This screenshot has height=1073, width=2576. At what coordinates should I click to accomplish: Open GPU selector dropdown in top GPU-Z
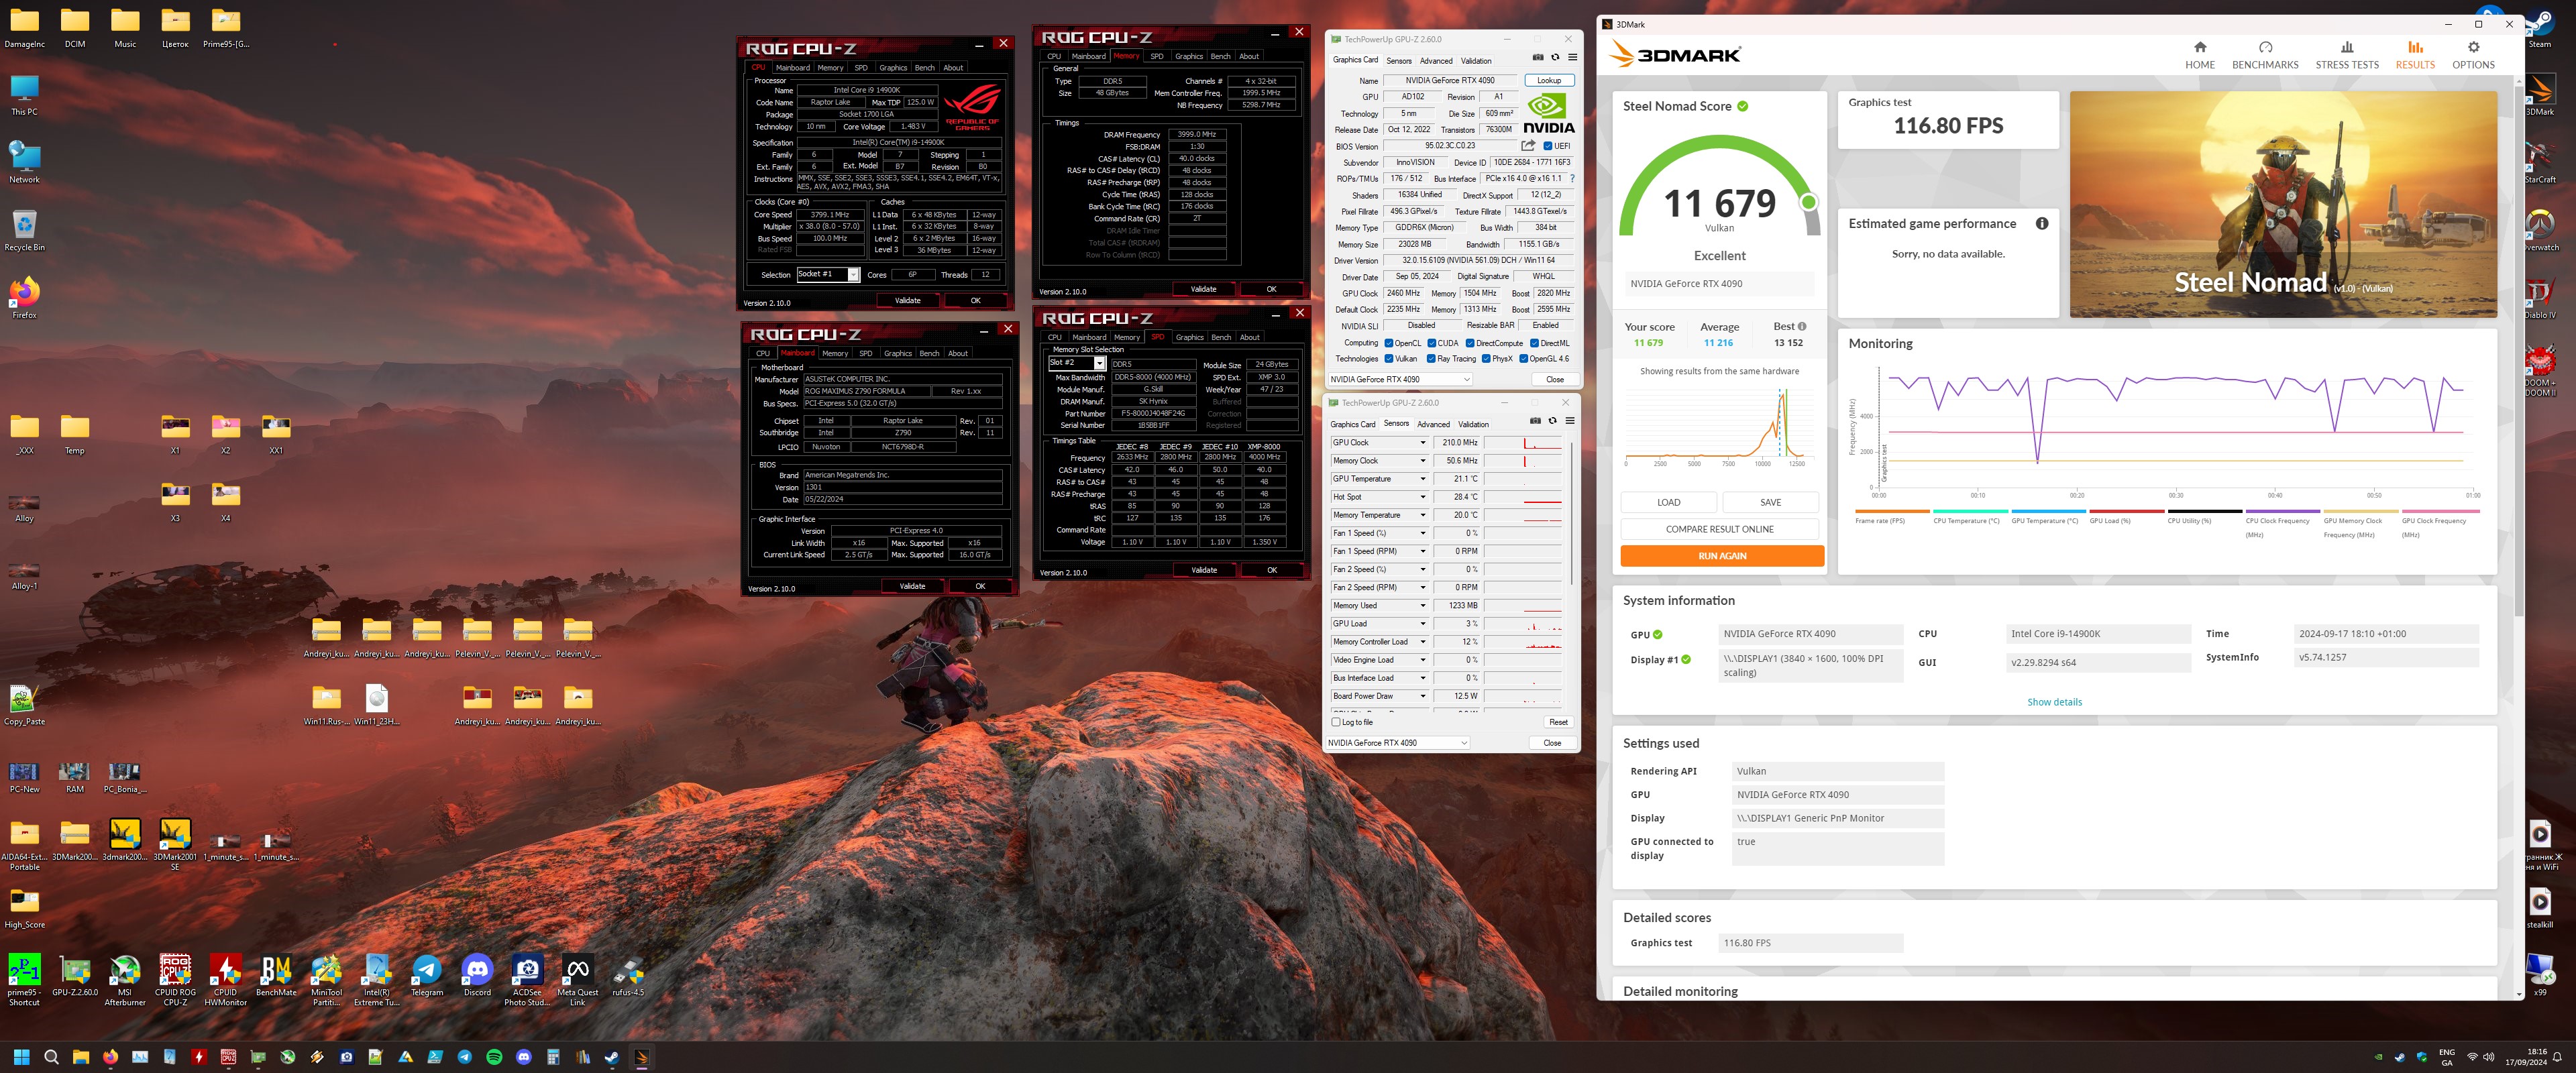click(x=1400, y=380)
